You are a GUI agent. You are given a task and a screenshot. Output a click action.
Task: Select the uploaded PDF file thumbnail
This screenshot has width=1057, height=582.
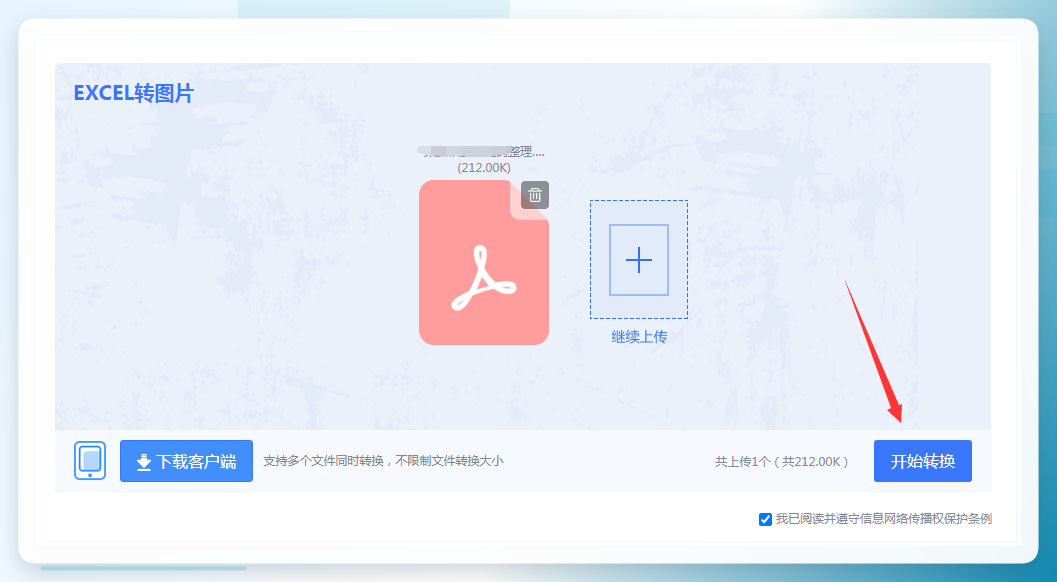(x=484, y=262)
